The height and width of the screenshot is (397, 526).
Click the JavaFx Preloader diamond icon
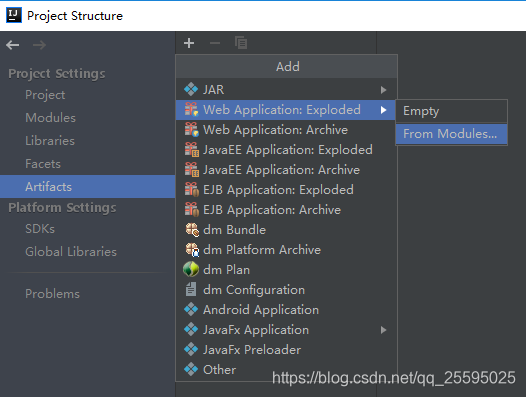click(x=191, y=349)
